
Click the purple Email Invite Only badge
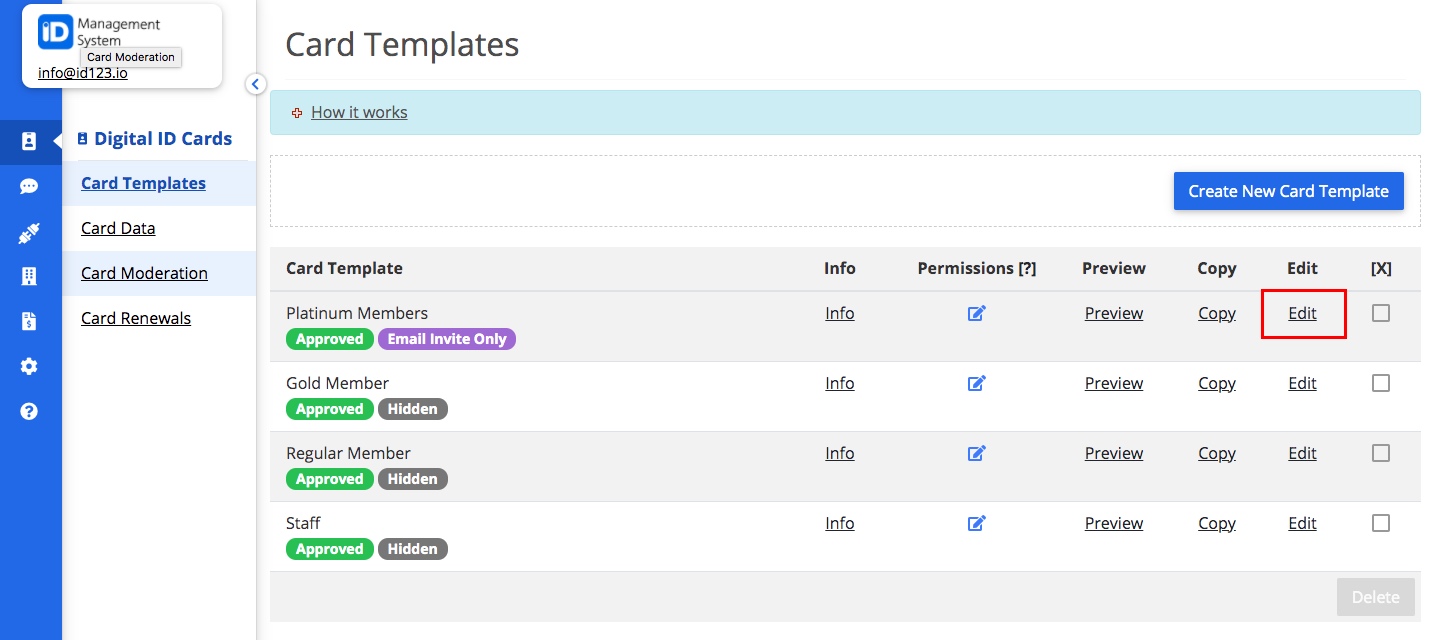447,339
